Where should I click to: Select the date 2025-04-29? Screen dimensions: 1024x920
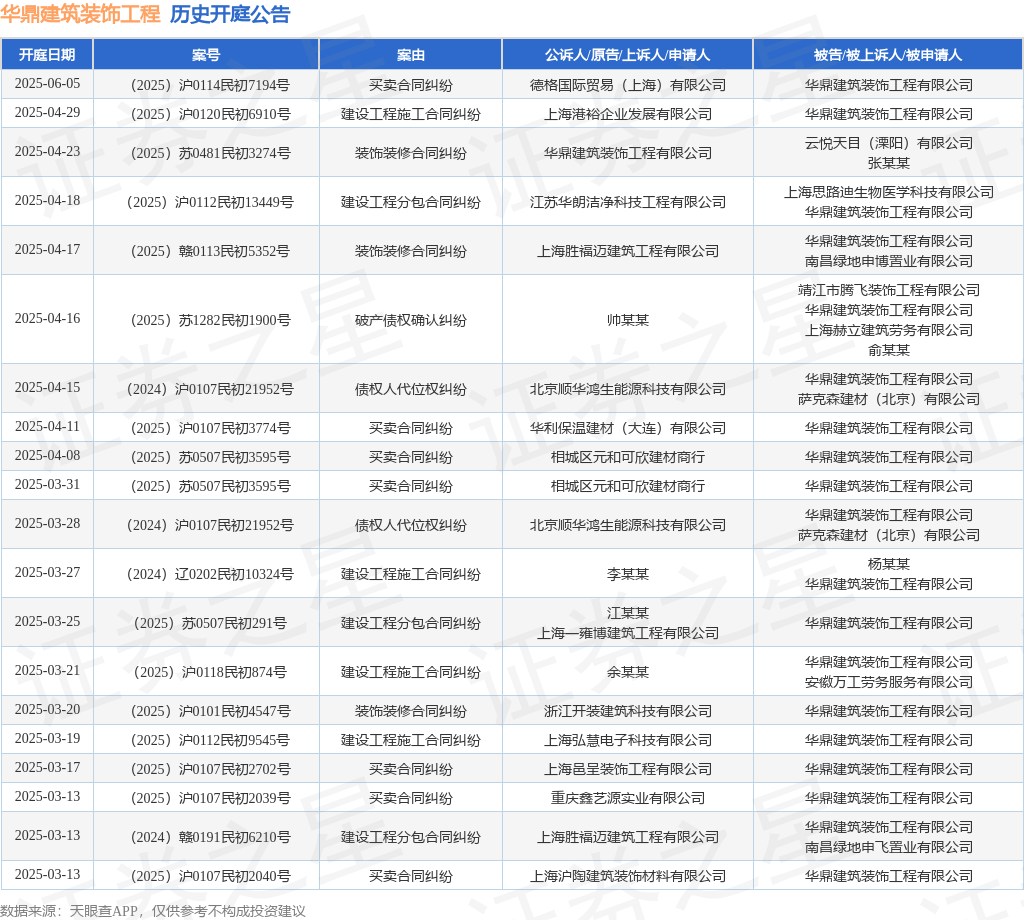(x=47, y=113)
